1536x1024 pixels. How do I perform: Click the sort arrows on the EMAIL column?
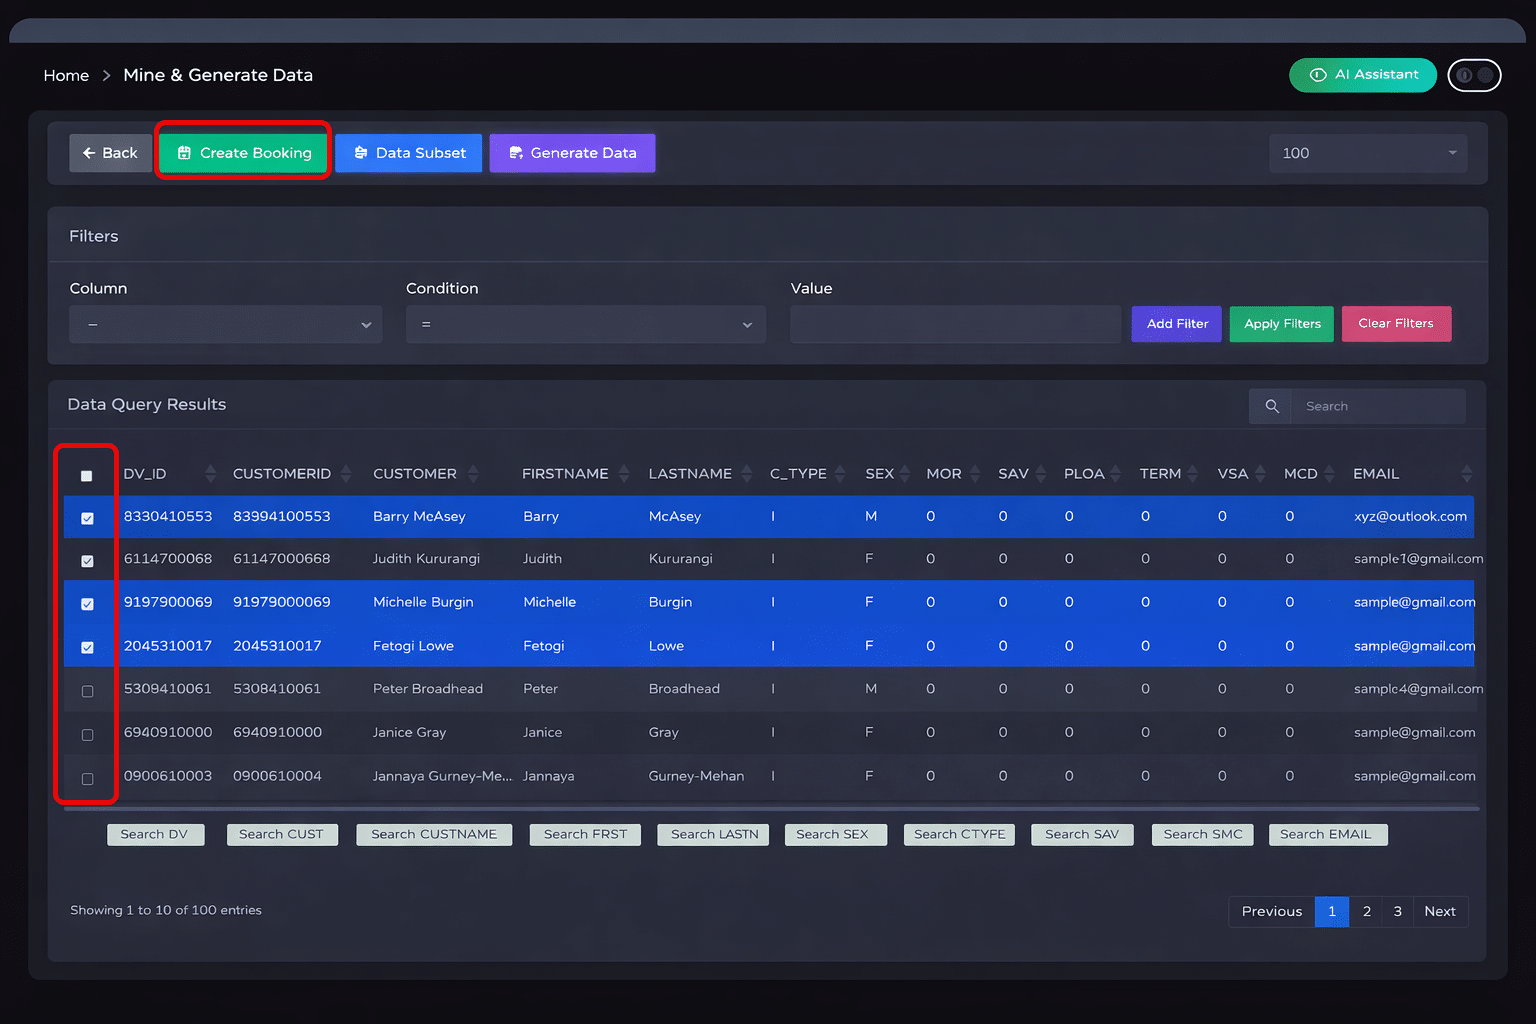(x=1466, y=473)
